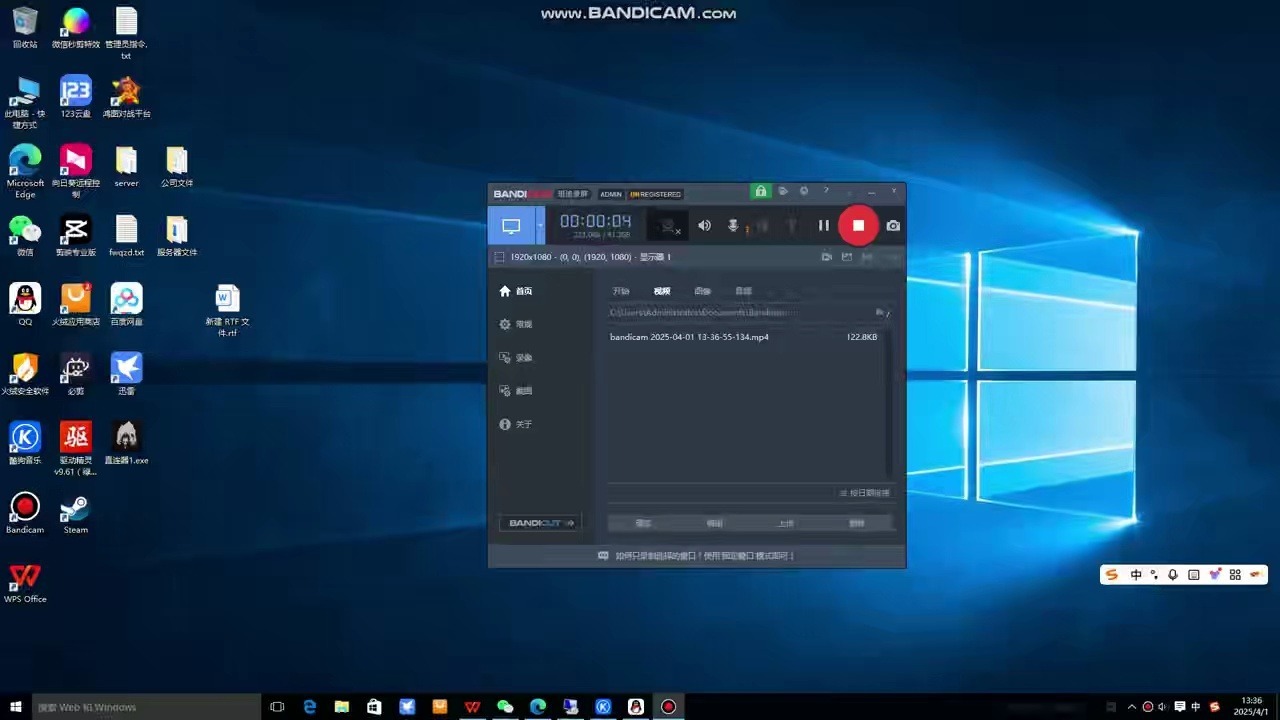Open the 驱动精灵 desktop icon

coord(76,448)
